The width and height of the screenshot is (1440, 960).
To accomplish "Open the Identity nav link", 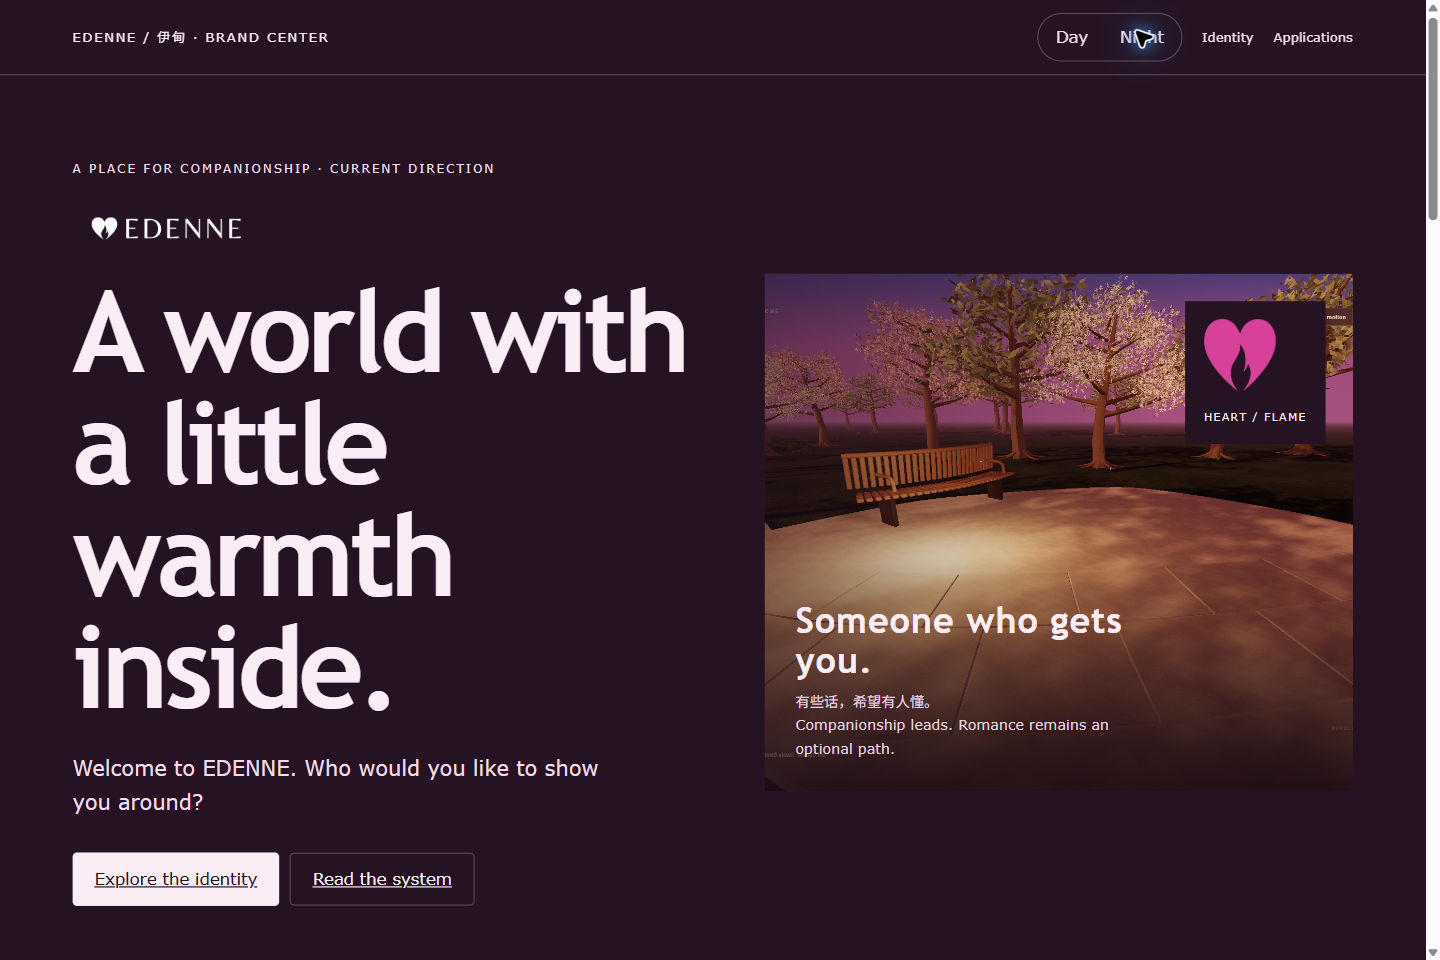I will coord(1227,37).
